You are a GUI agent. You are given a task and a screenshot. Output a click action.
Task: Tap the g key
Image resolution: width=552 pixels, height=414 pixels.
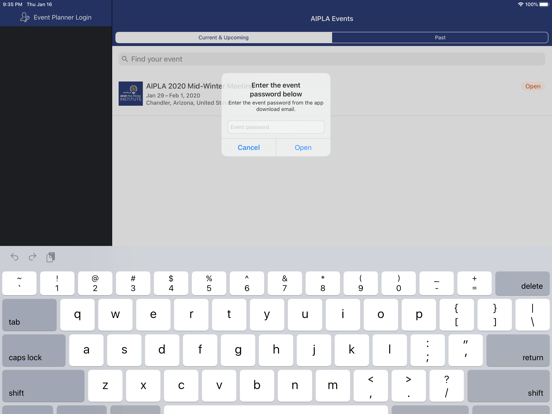tap(238, 350)
